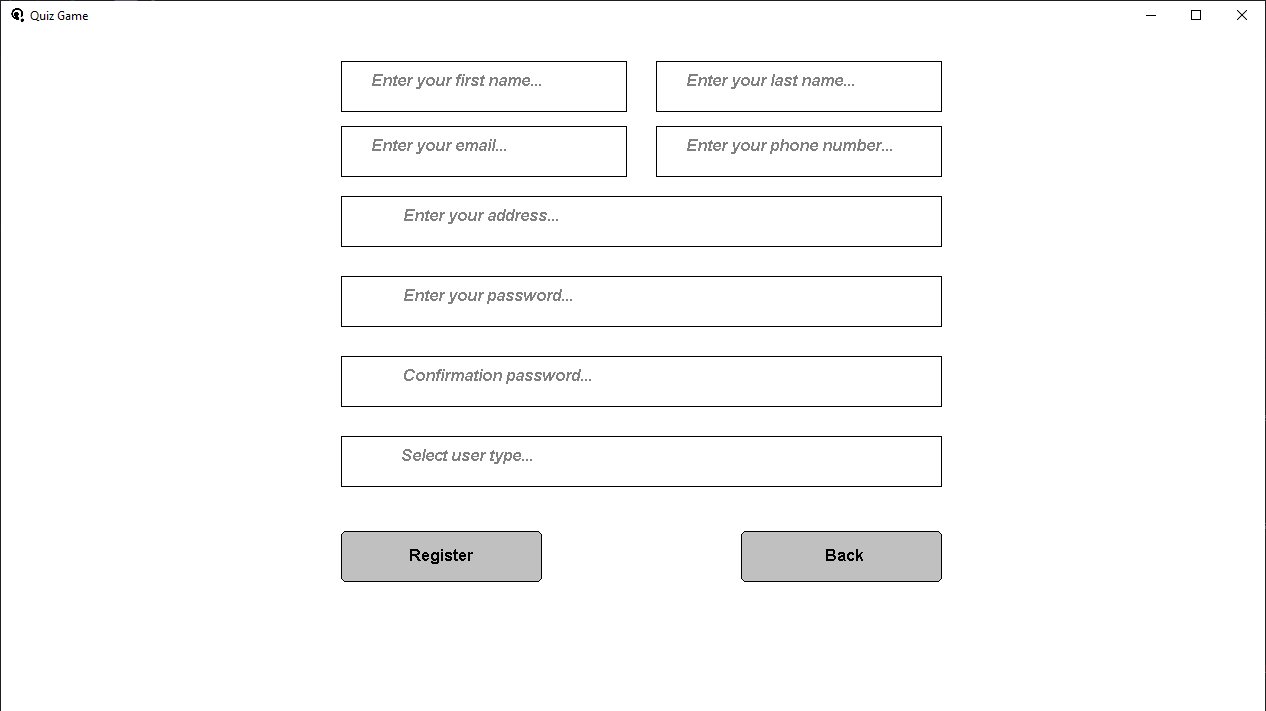Open user type dropdown to choose a role
This screenshot has width=1266, height=711.
click(x=641, y=461)
